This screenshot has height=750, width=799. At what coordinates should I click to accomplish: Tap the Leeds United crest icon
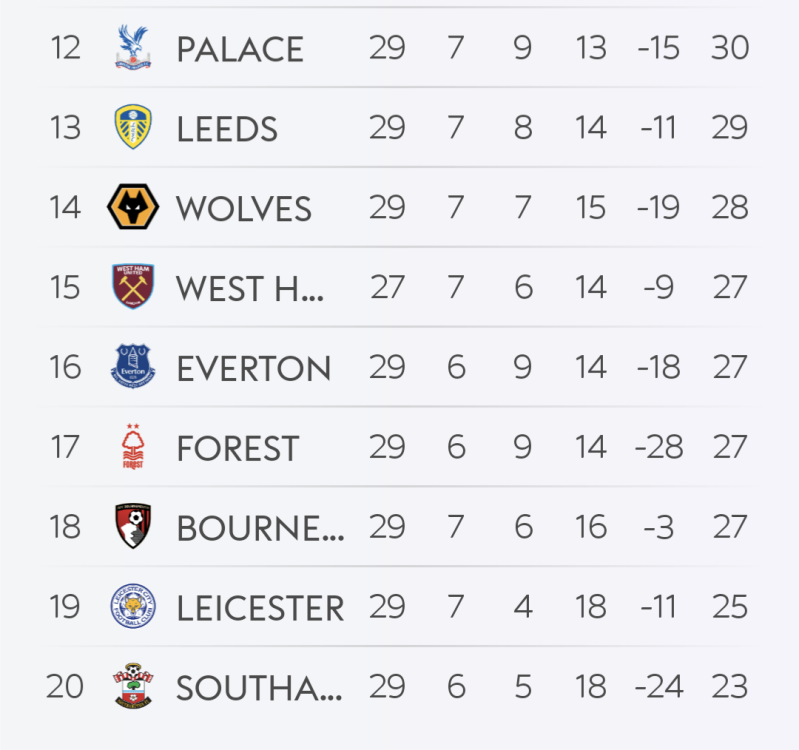(132, 128)
